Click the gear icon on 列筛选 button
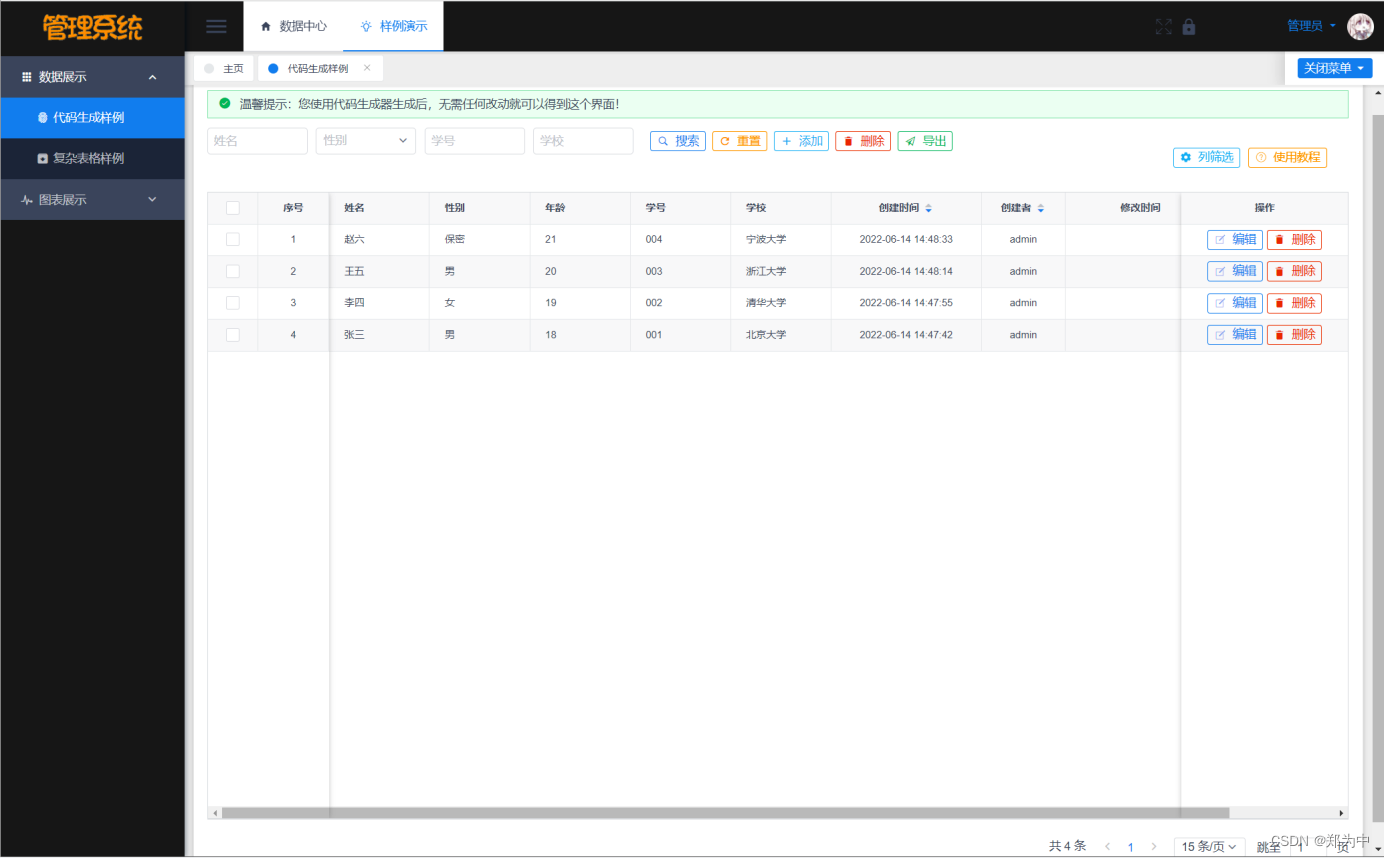This screenshot has width=1384, height=858. [x=1185, y=157]
